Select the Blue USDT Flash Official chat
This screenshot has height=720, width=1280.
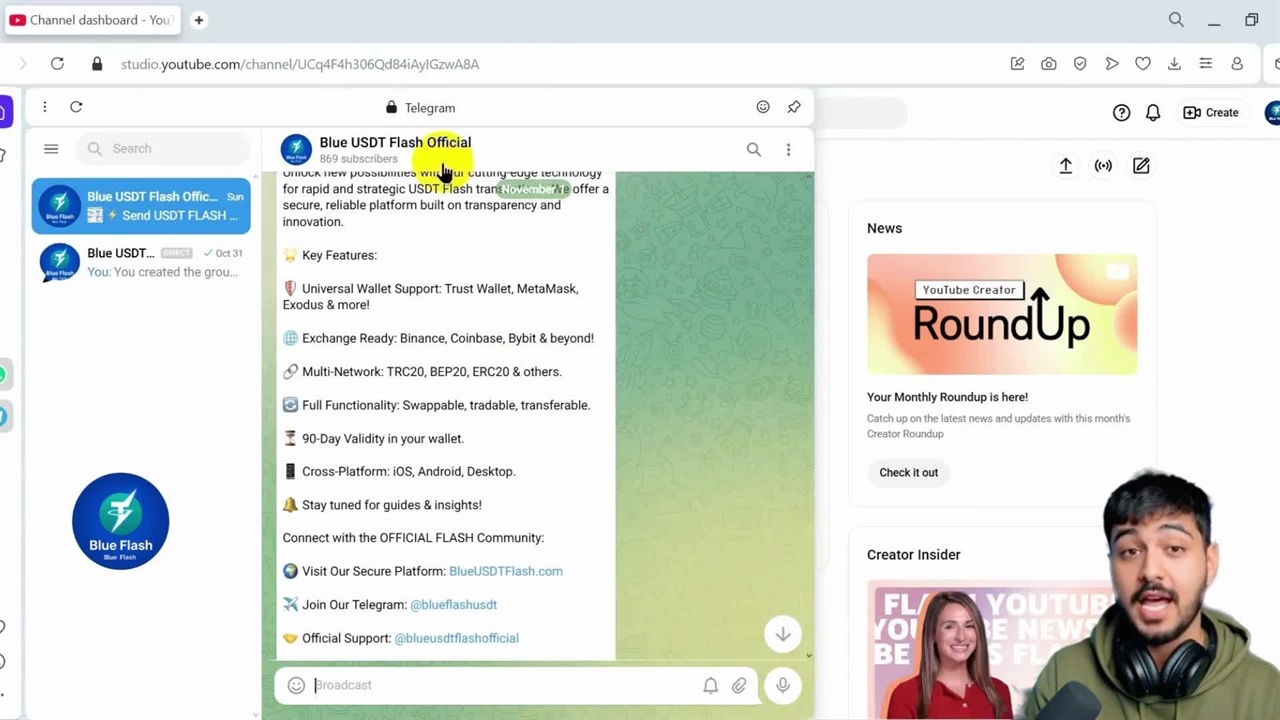(141, 206)
